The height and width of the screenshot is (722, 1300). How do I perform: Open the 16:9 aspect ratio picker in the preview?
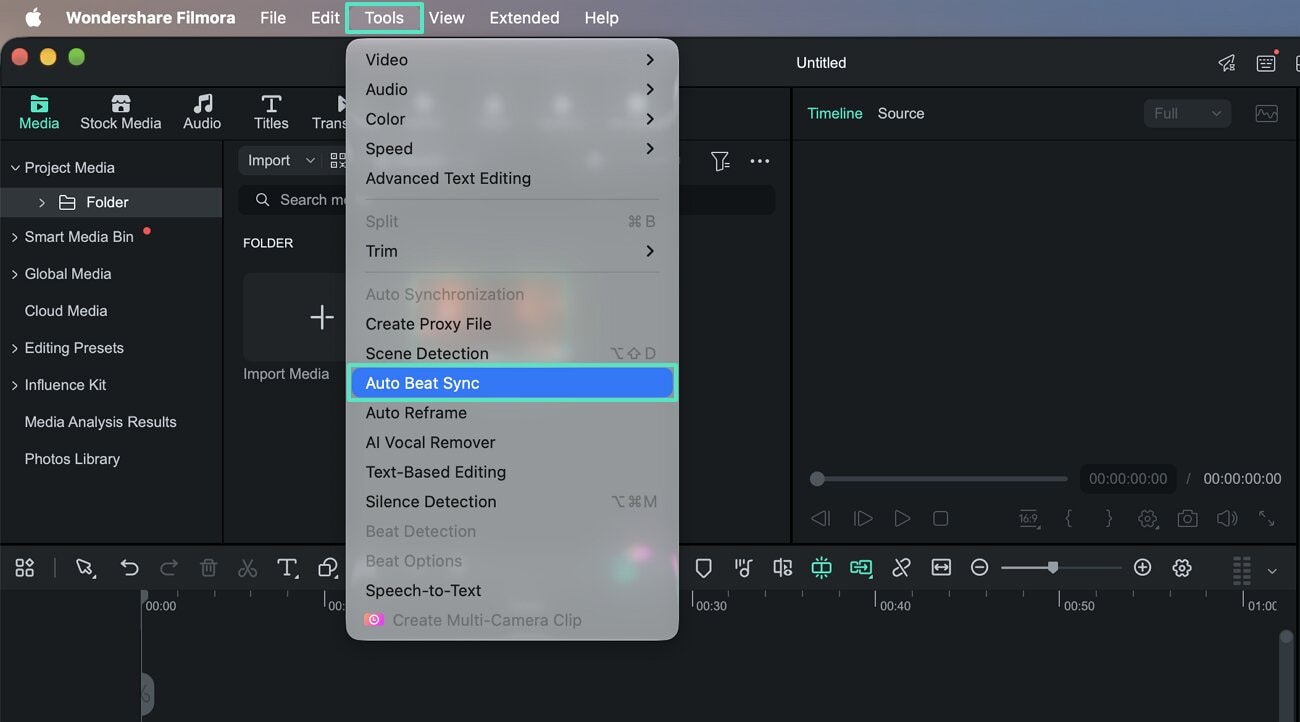[x=1029, y=518]
